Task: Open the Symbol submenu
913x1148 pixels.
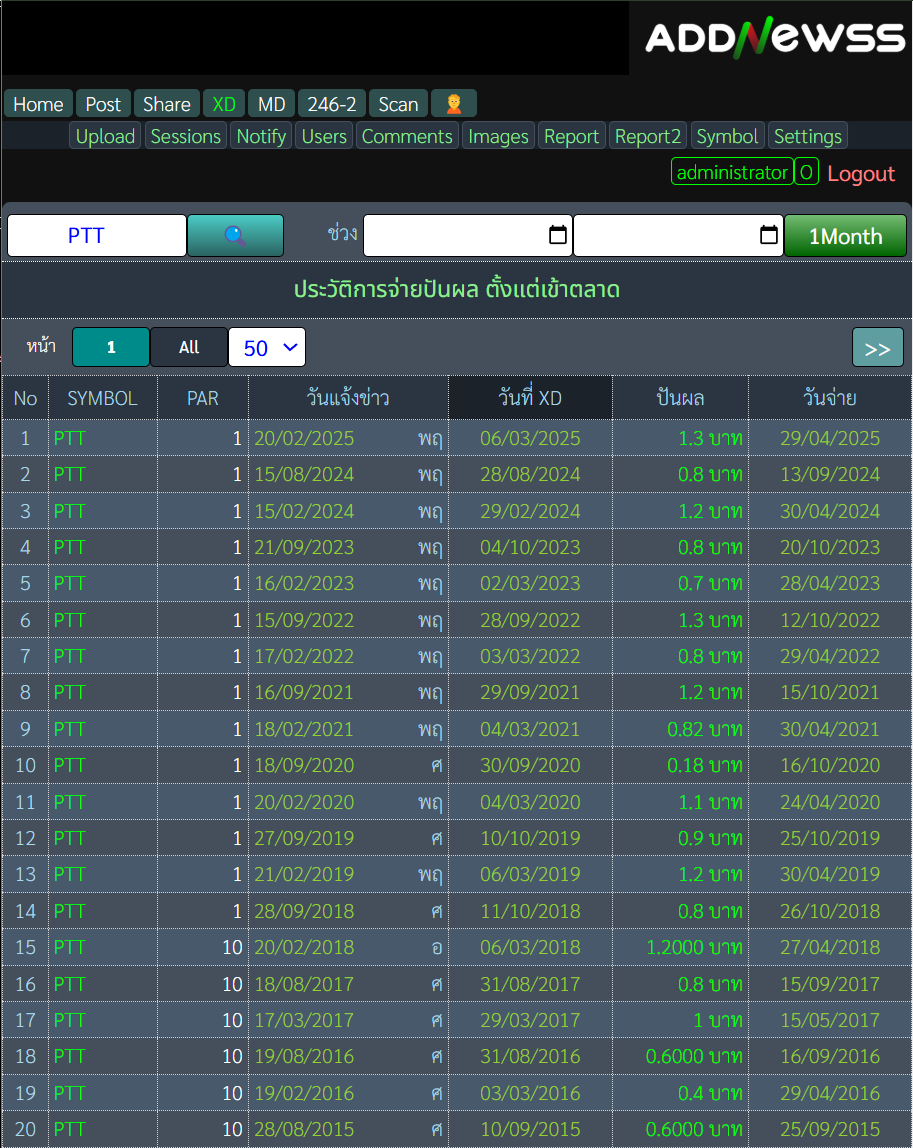Action: click(x=728, y=136)
